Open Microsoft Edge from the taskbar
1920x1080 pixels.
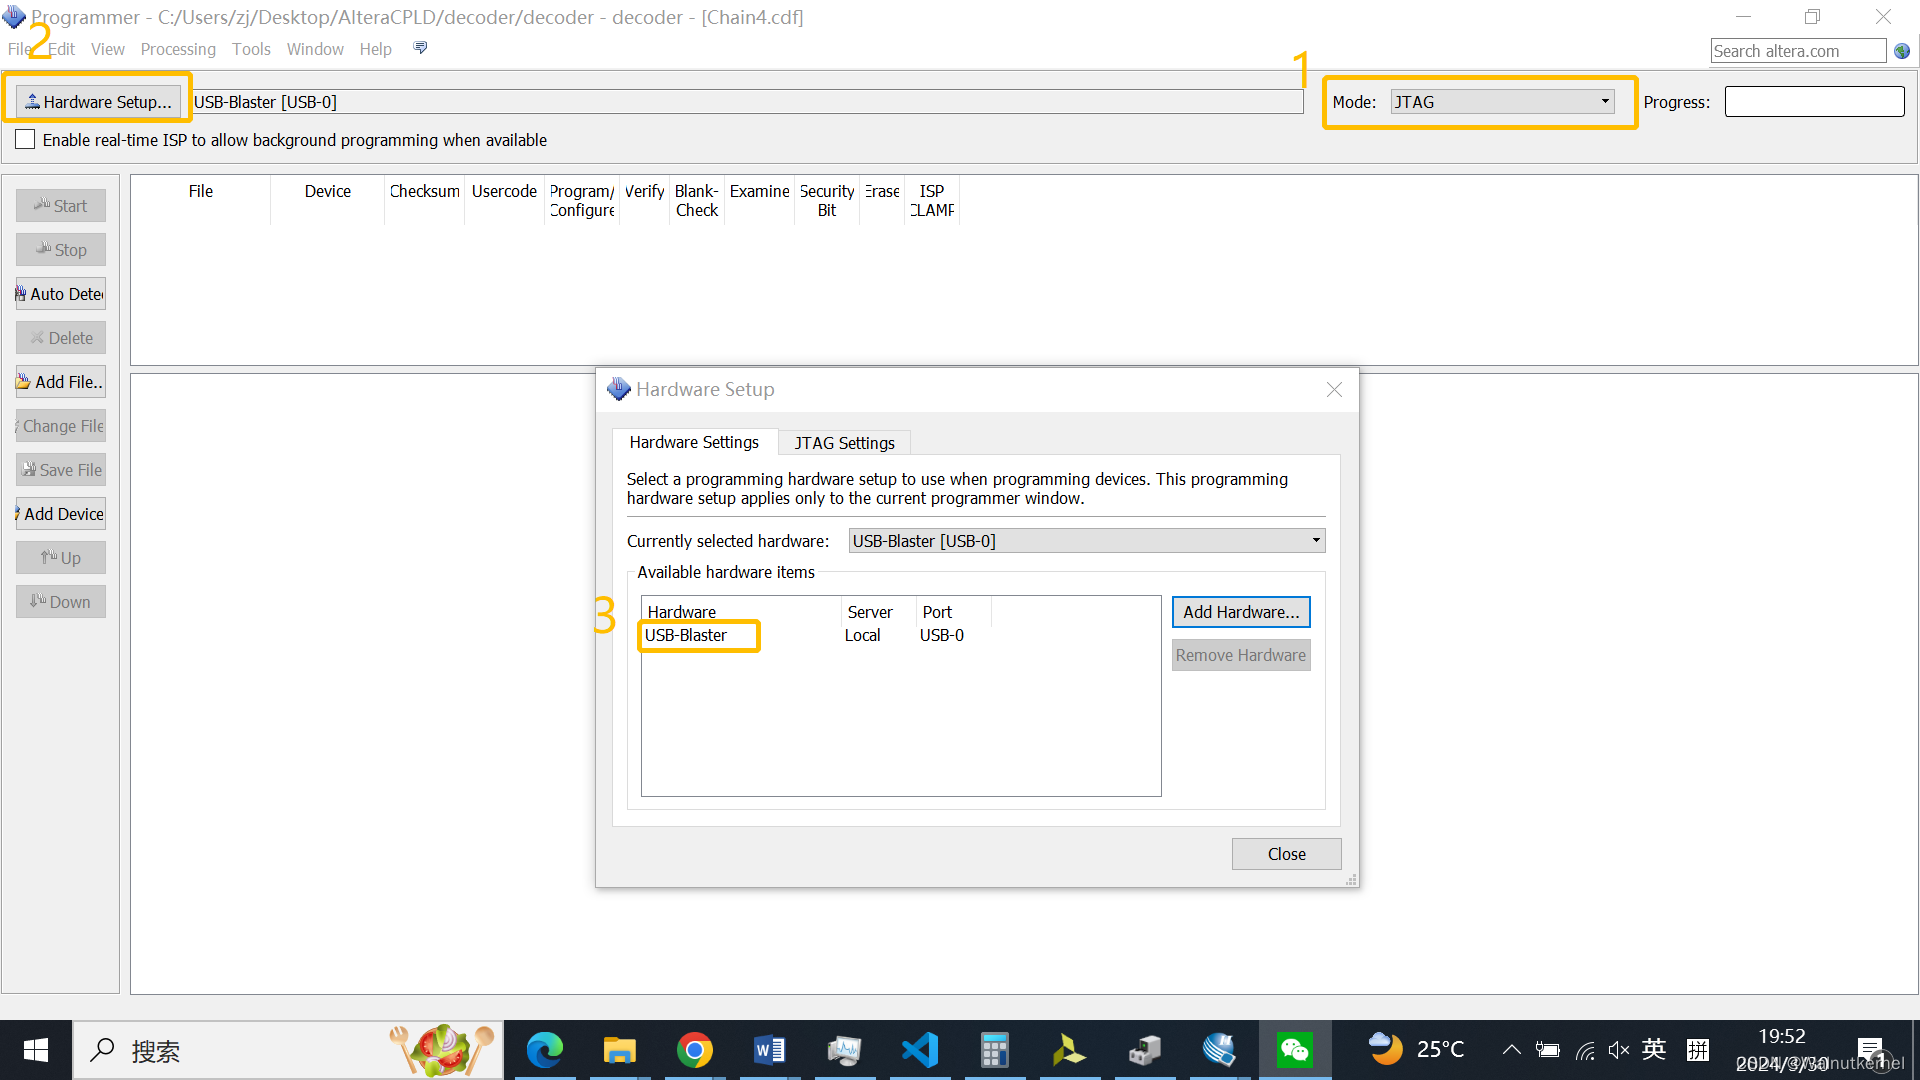coord(545,1050)
